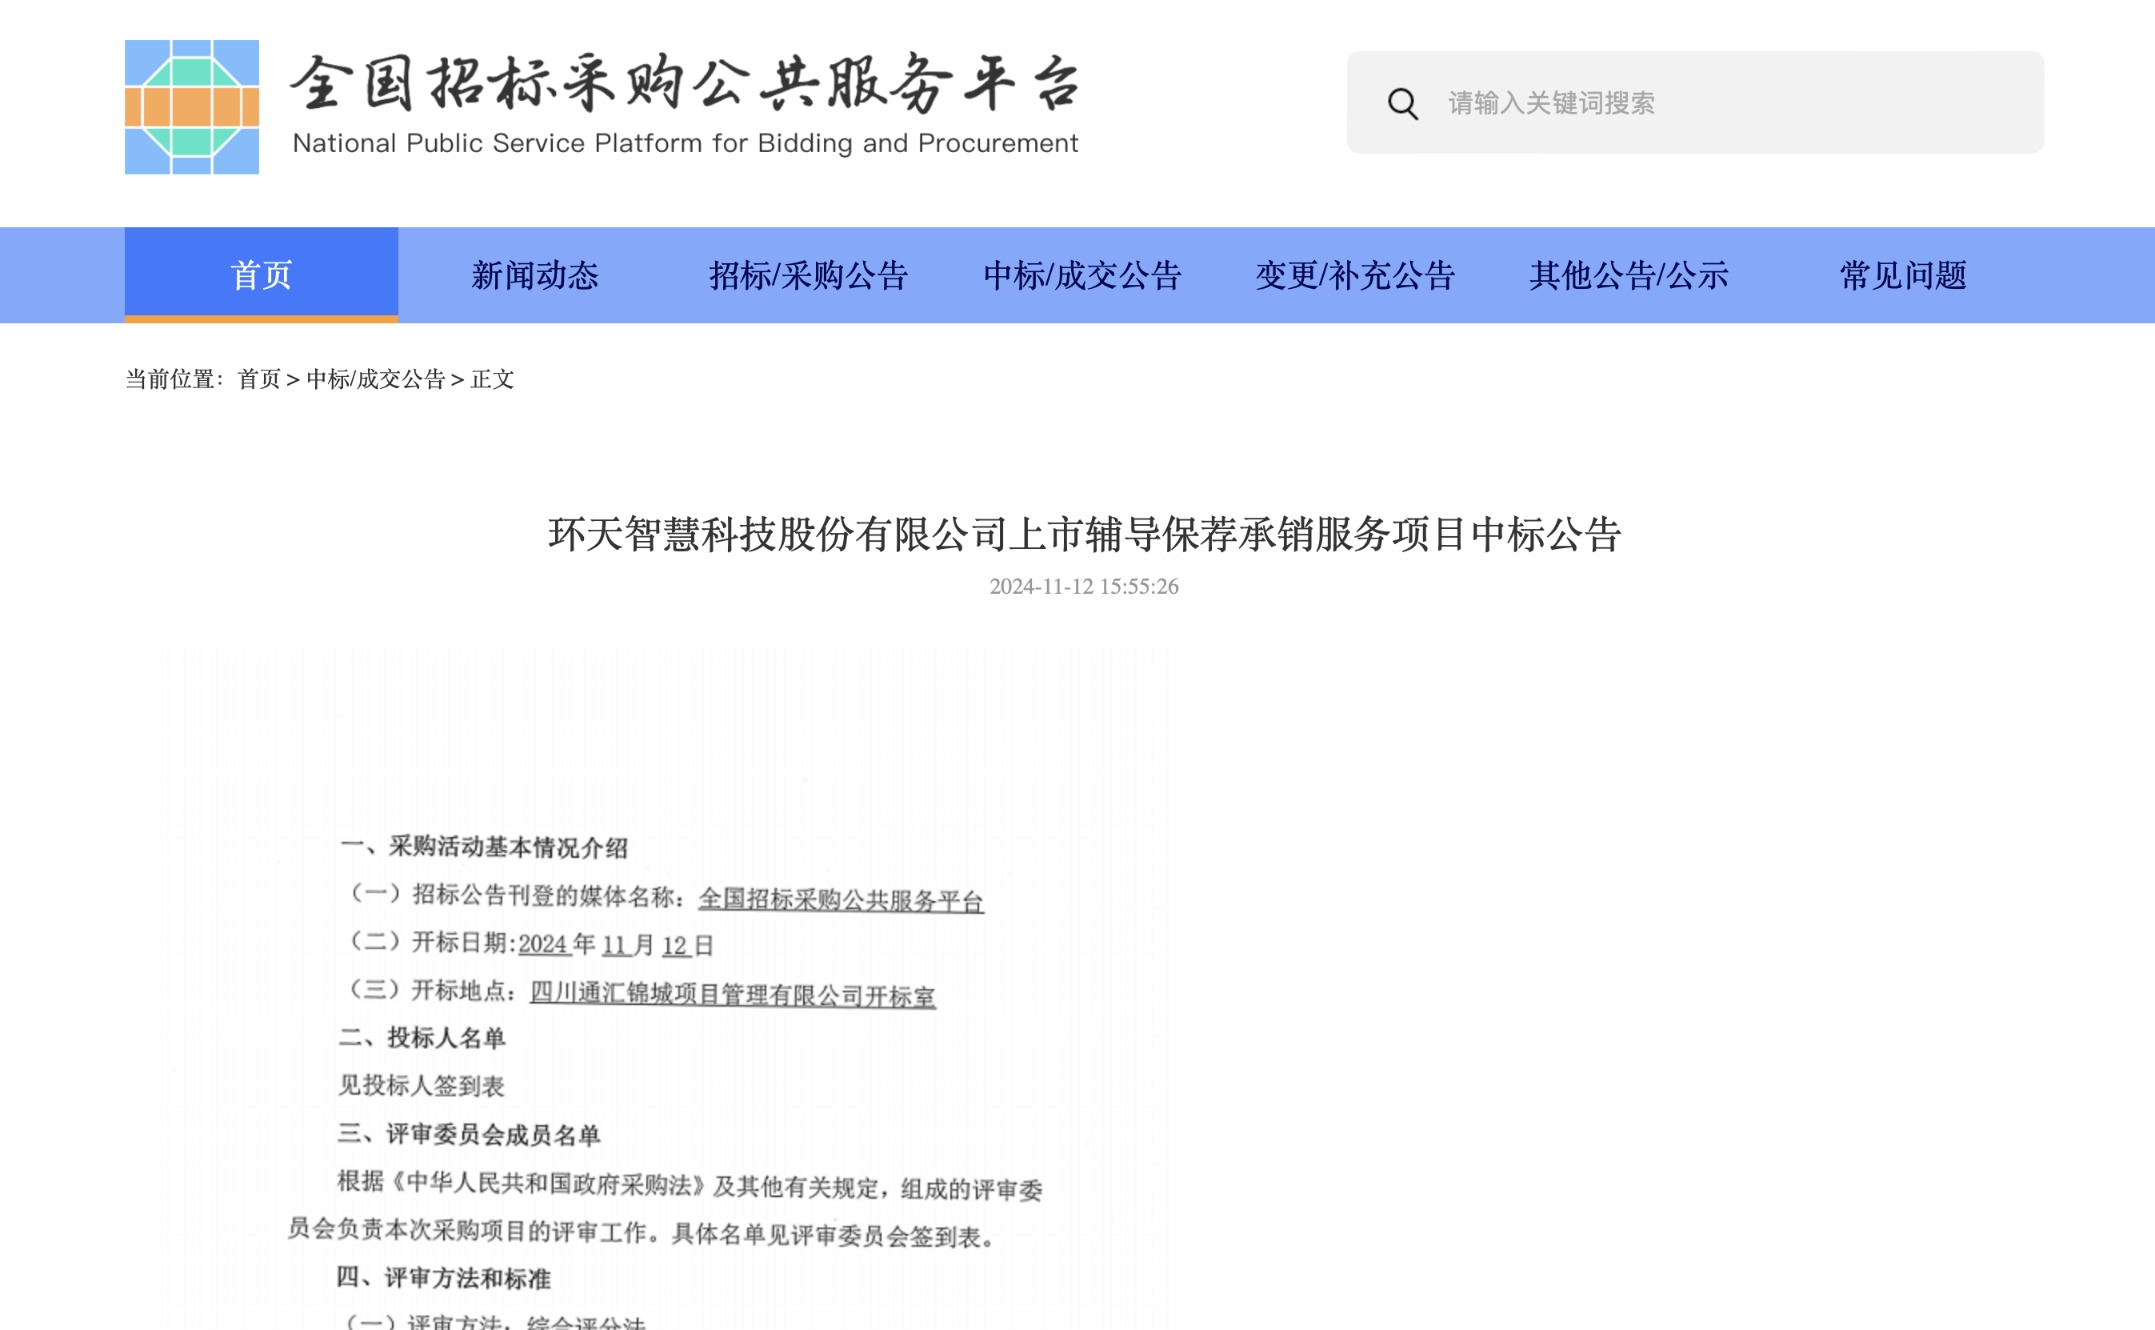Click heading 三、评审委员会成员名单
Viewport: 2155px width, 1330px height.
click(469, 1134)
